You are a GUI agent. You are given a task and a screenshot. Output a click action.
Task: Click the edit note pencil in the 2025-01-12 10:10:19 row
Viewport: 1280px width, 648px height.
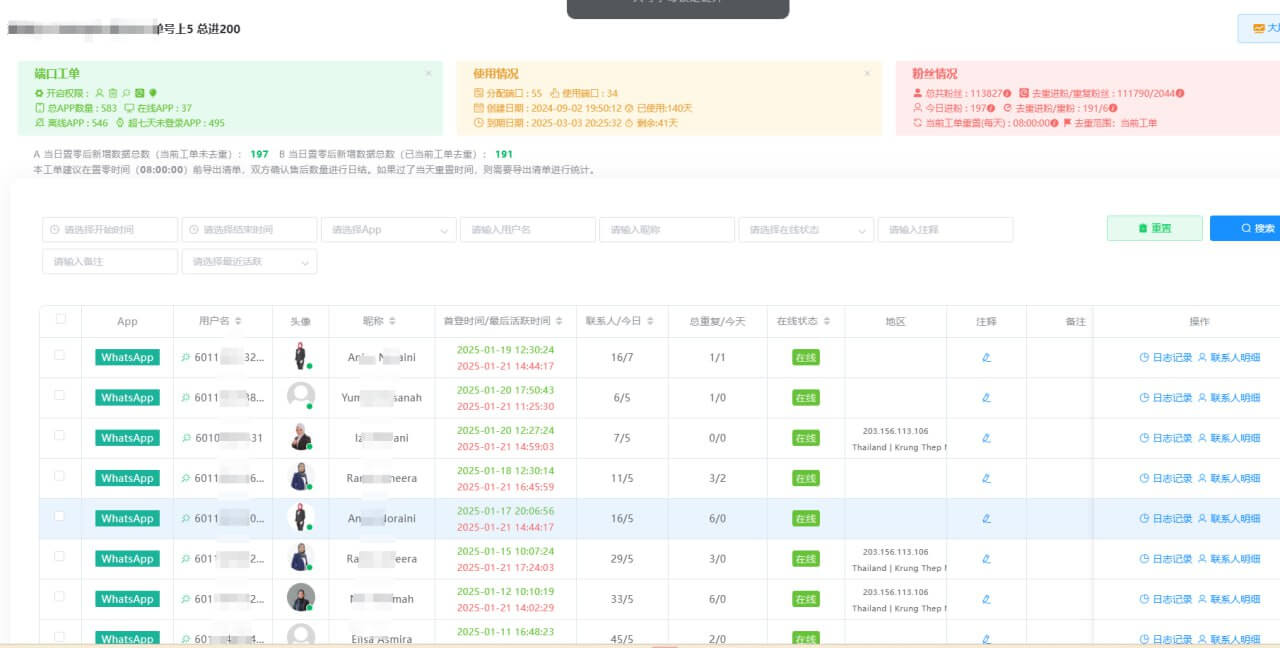pos(986,599)
